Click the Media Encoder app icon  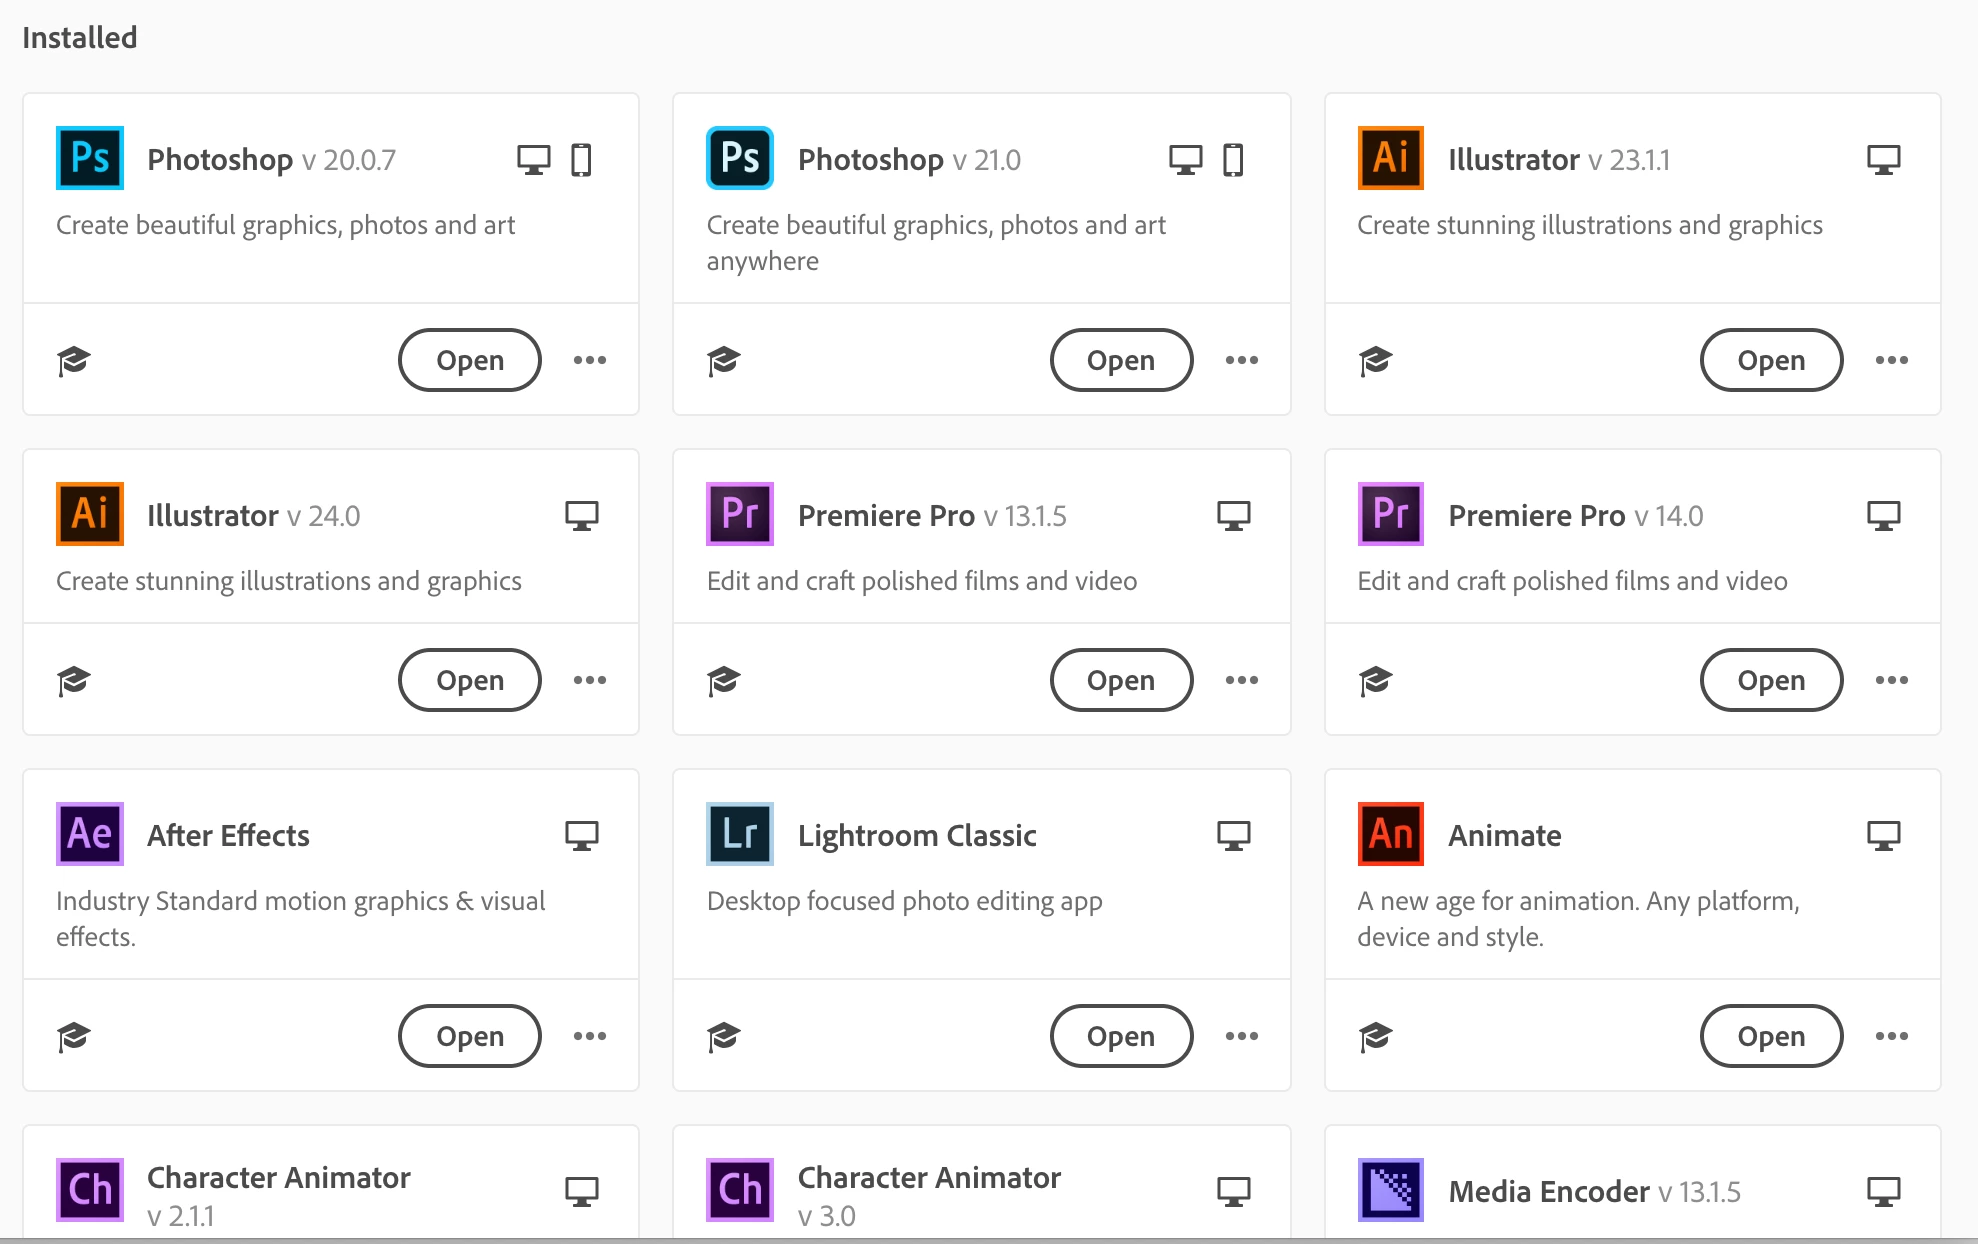[1390, 1190]
